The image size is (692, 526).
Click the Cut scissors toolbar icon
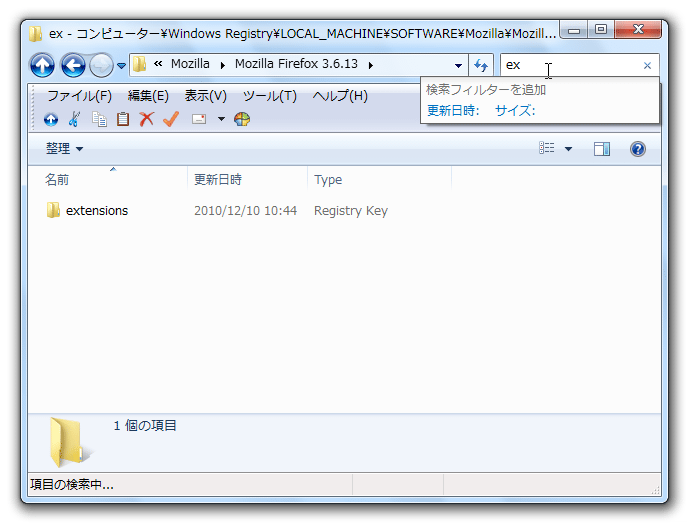coord(75,119)
